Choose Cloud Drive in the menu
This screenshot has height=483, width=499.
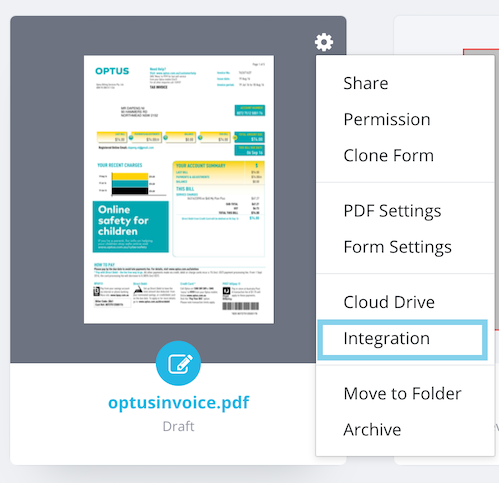click(389, 302)
